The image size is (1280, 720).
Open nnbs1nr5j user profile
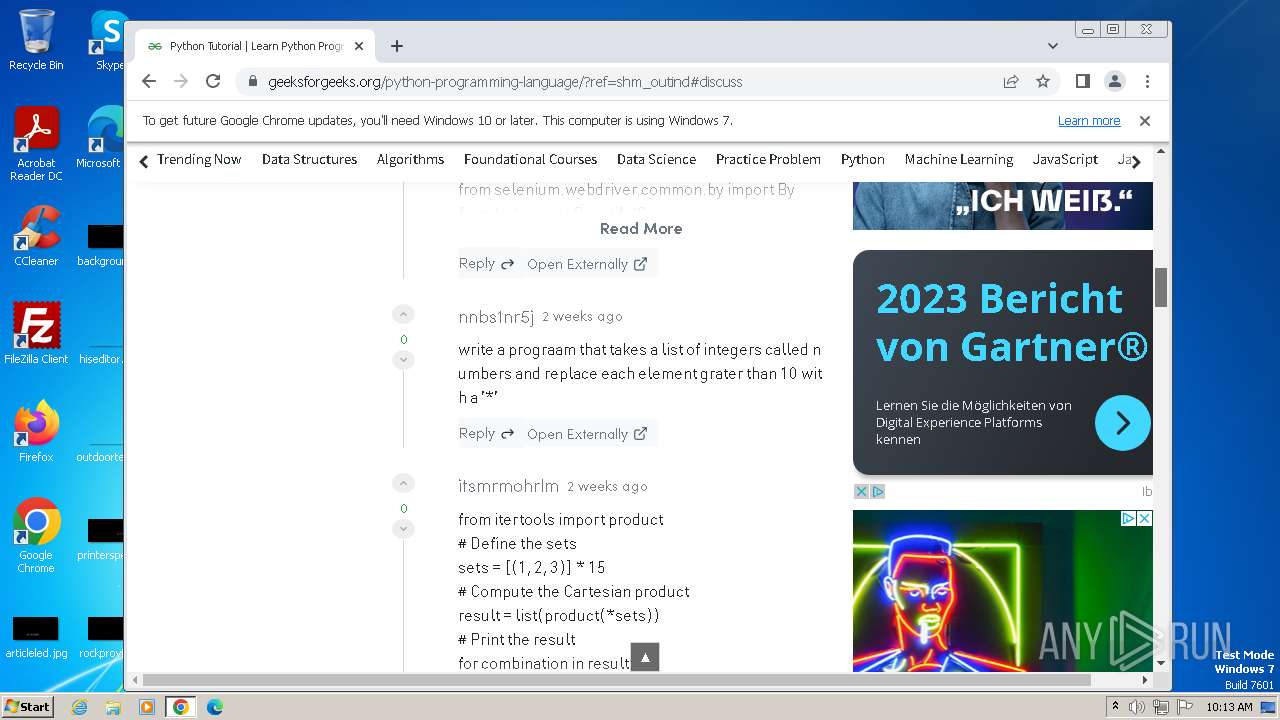pos(496,317)
